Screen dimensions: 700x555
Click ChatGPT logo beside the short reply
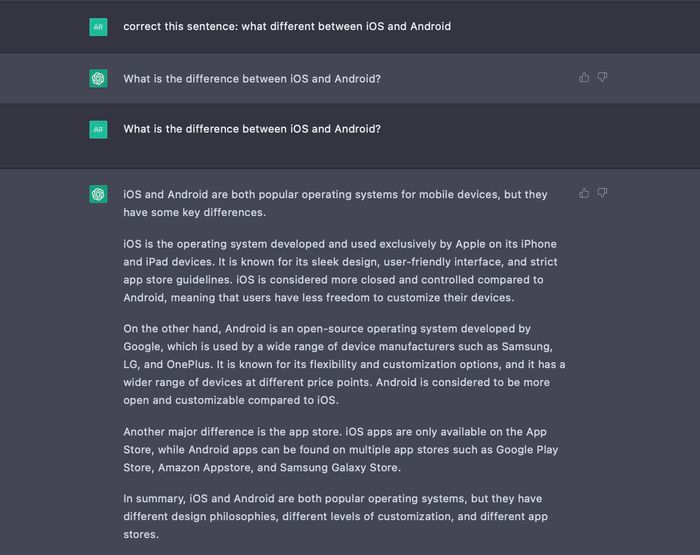click(x=98, y=79)
